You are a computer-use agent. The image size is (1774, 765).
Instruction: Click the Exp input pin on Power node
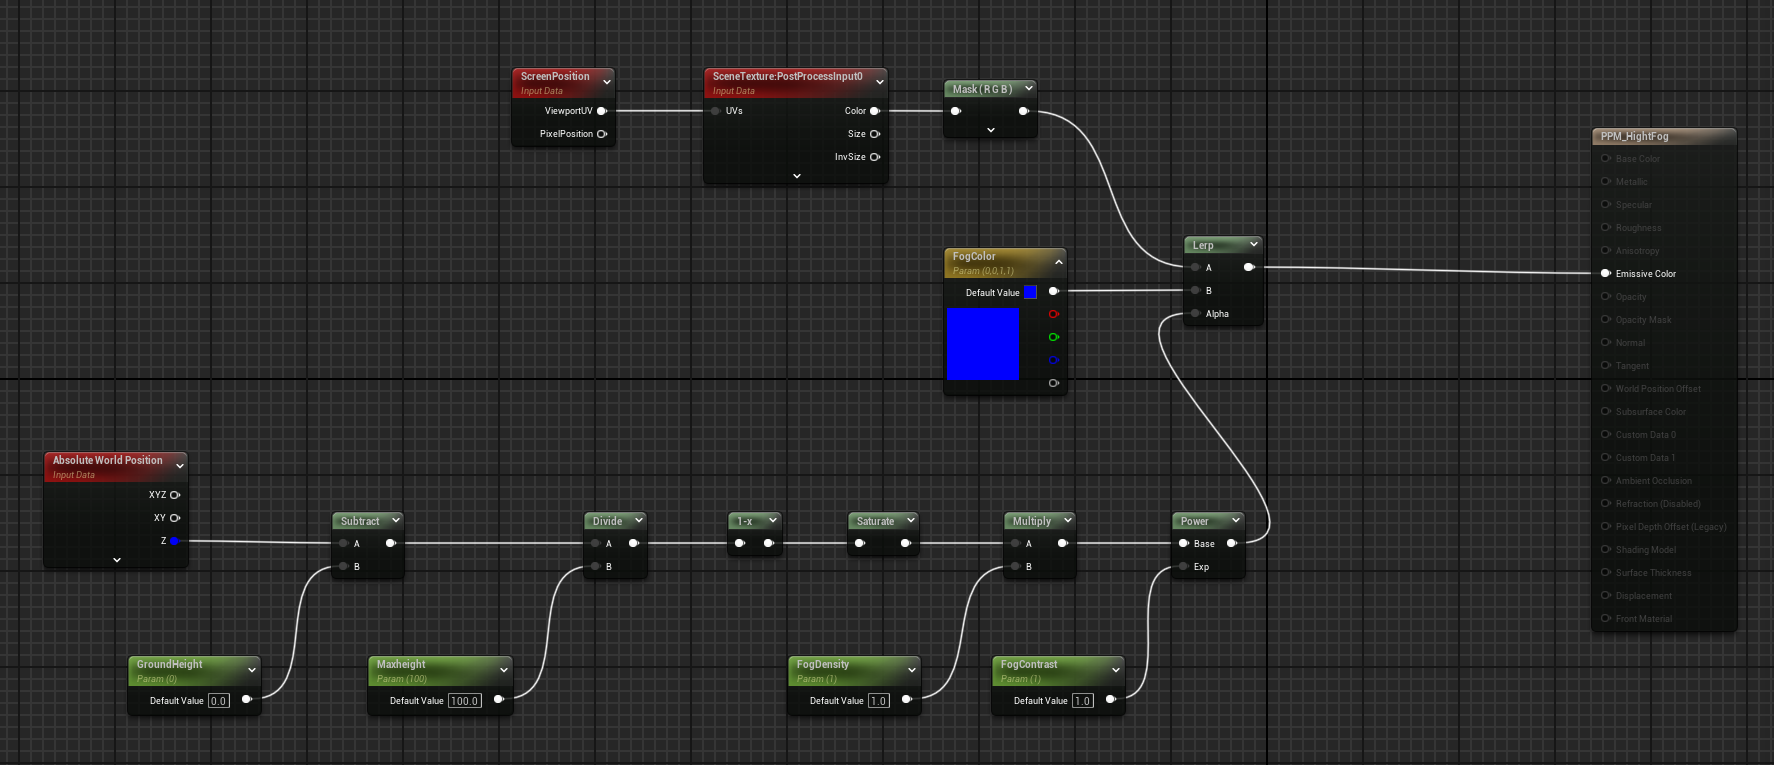(1183, 567)
